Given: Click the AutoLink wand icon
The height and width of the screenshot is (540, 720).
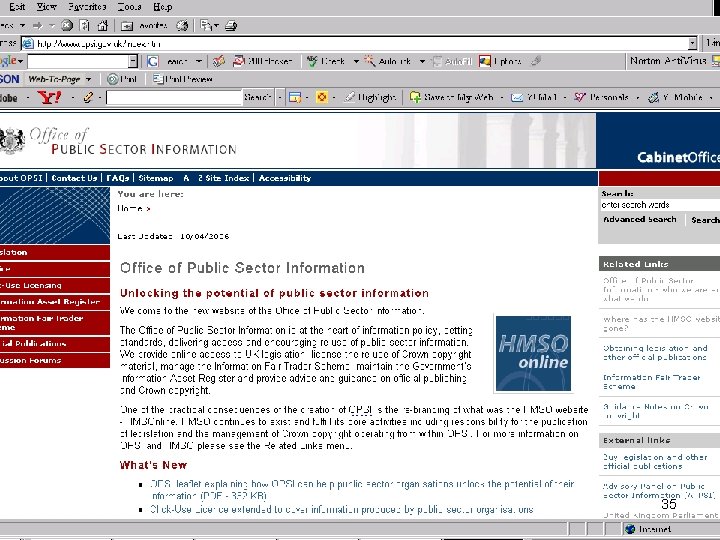Looking at the screenshot, I should tap(369, 61).
